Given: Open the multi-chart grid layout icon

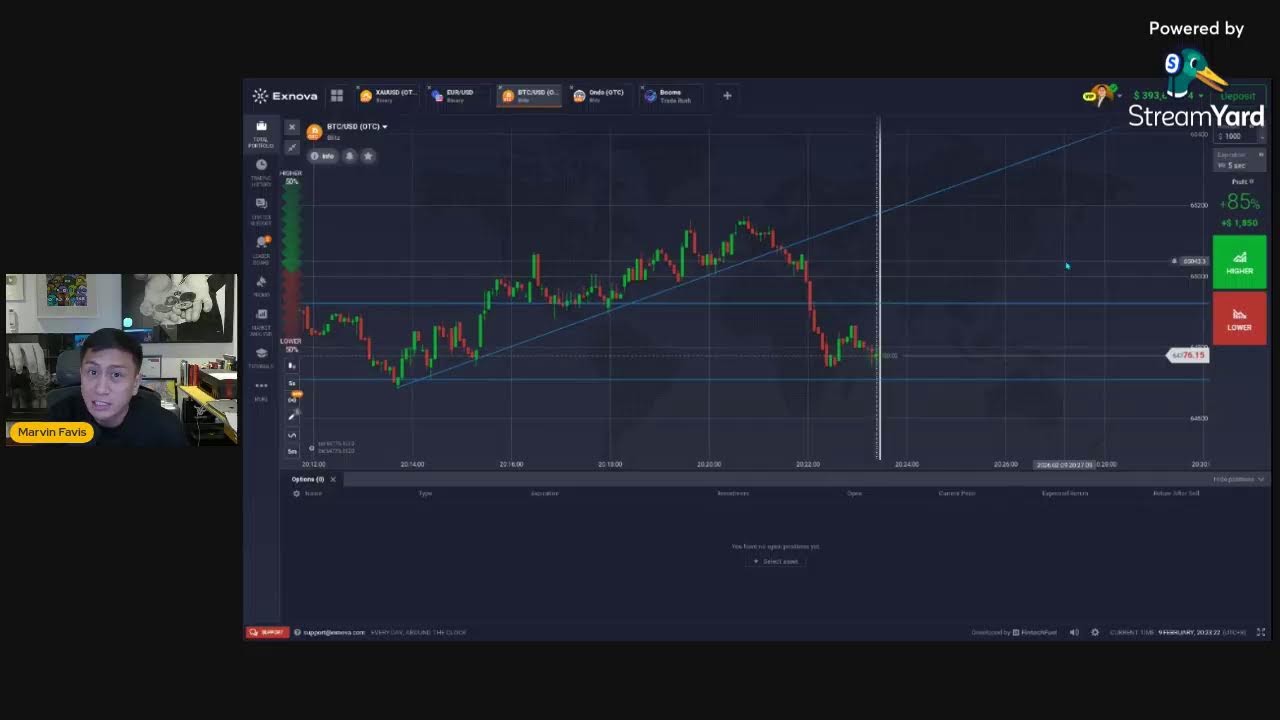Looking at the screenshot, I should 337,96.
